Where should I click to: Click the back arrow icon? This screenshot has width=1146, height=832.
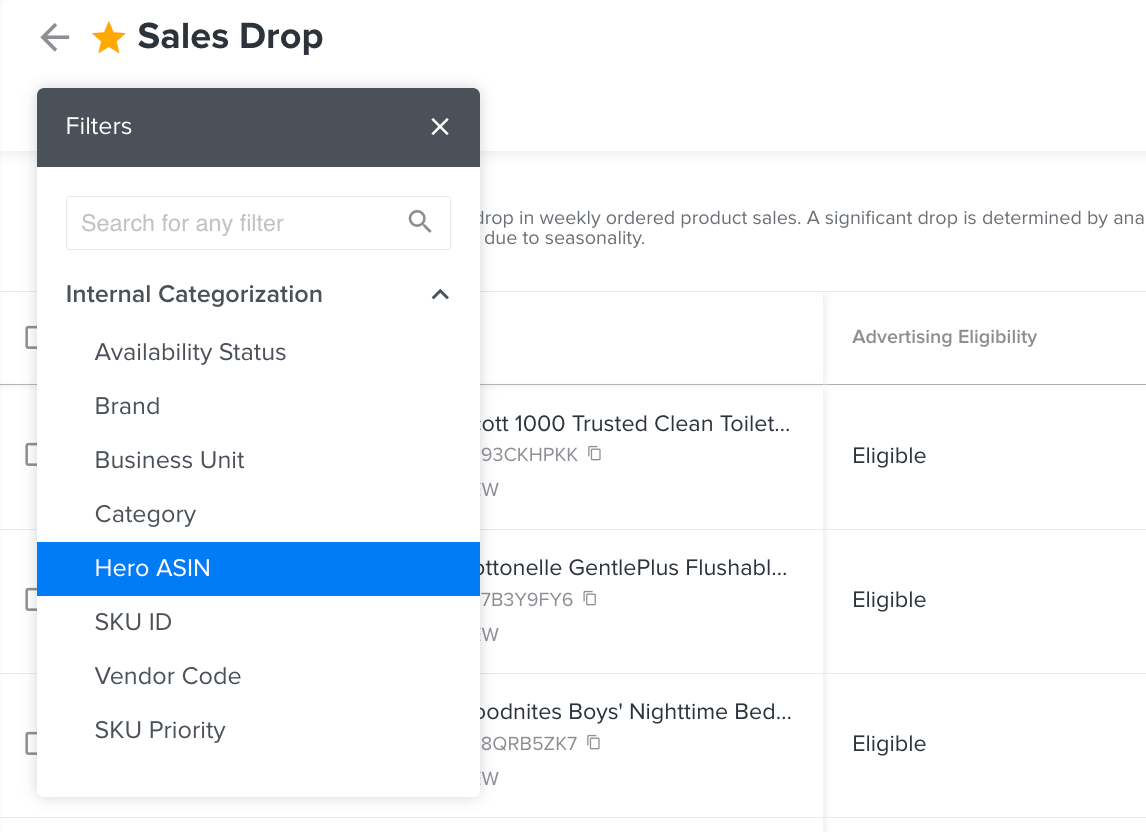(x=54, y=38)
